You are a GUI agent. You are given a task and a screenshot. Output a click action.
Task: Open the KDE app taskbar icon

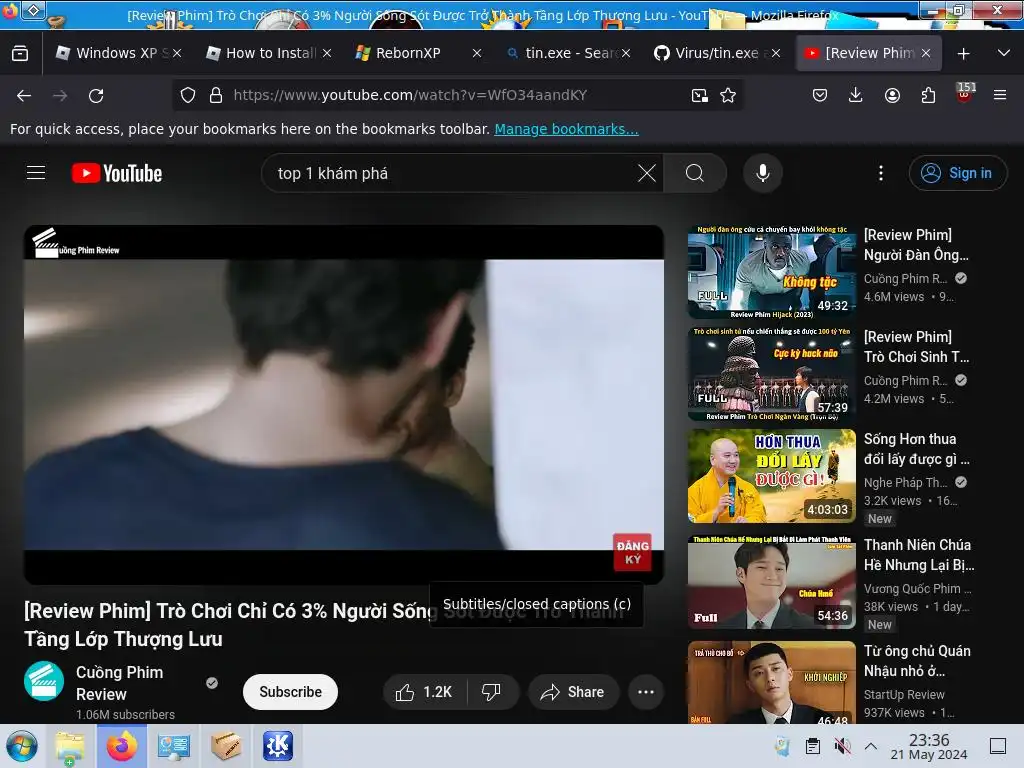coord(278,746)
